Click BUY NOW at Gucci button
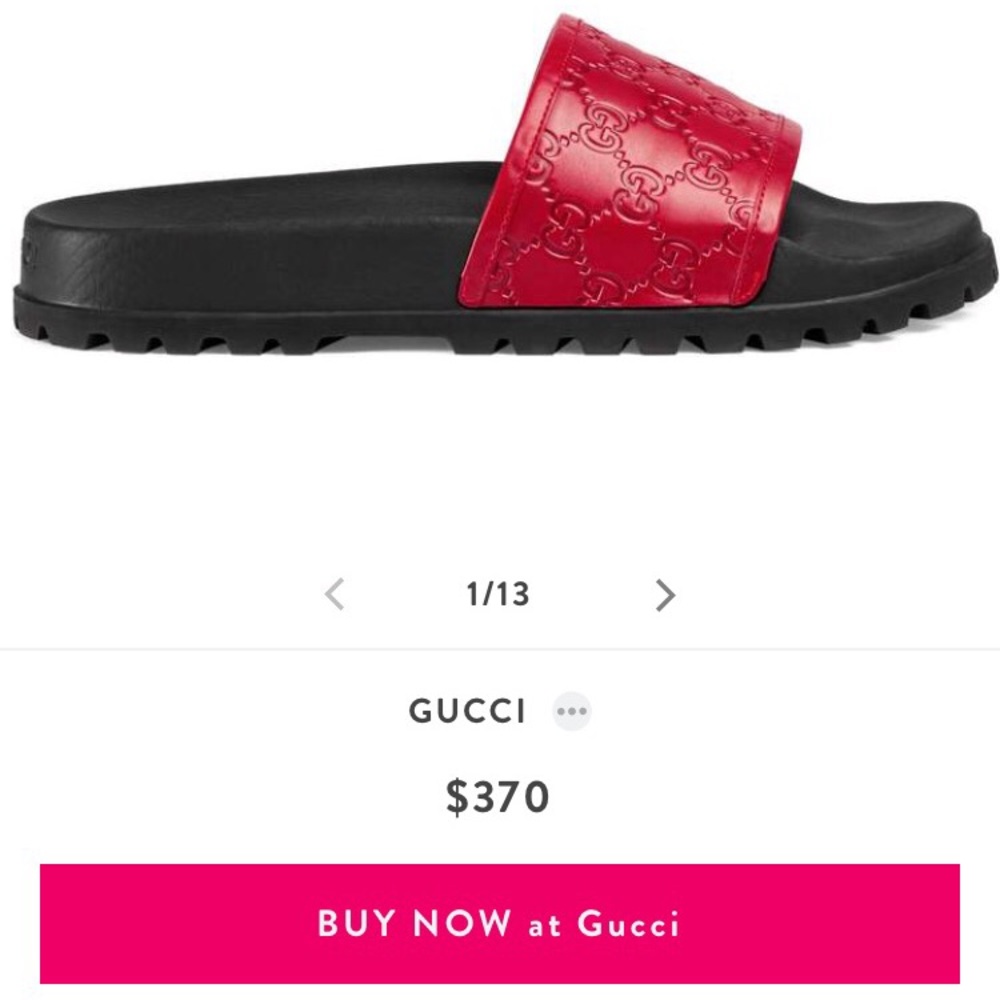Image resolution: width=1000 pixels, height=1000 pixels. pyautogui.click(x=499, y=923)
